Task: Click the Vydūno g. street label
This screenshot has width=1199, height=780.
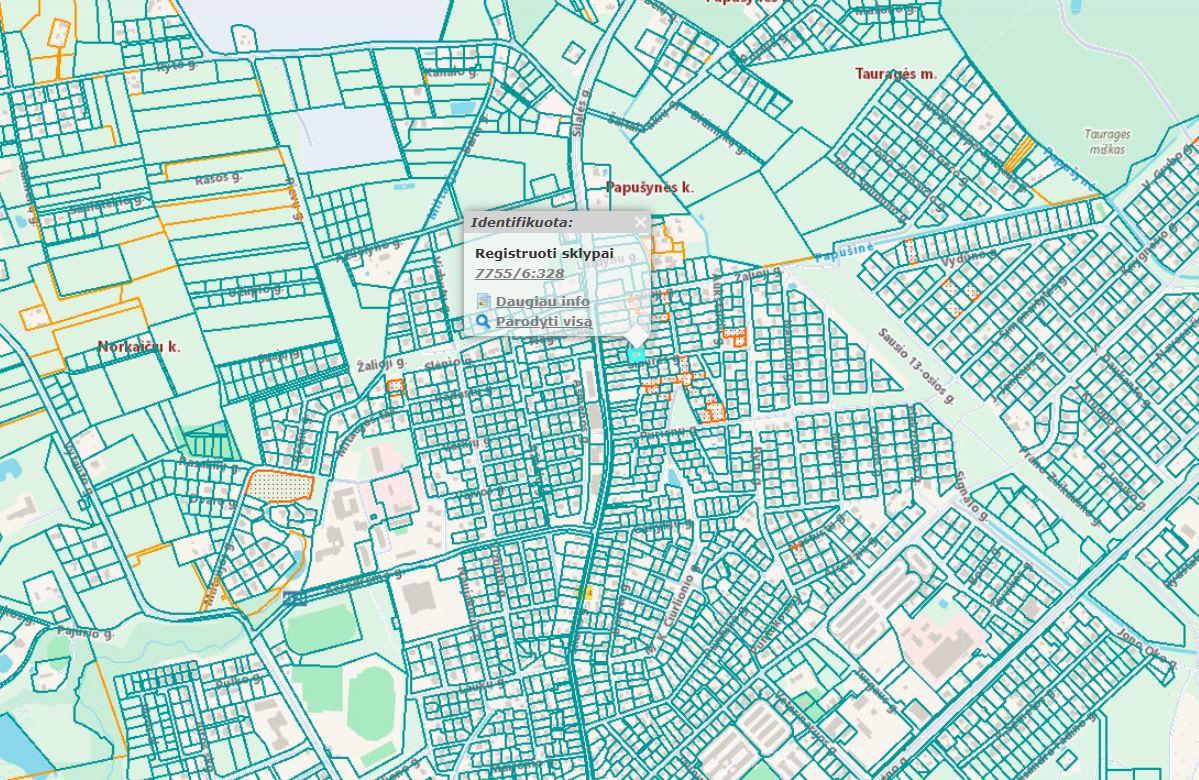Action: point(969,257)
